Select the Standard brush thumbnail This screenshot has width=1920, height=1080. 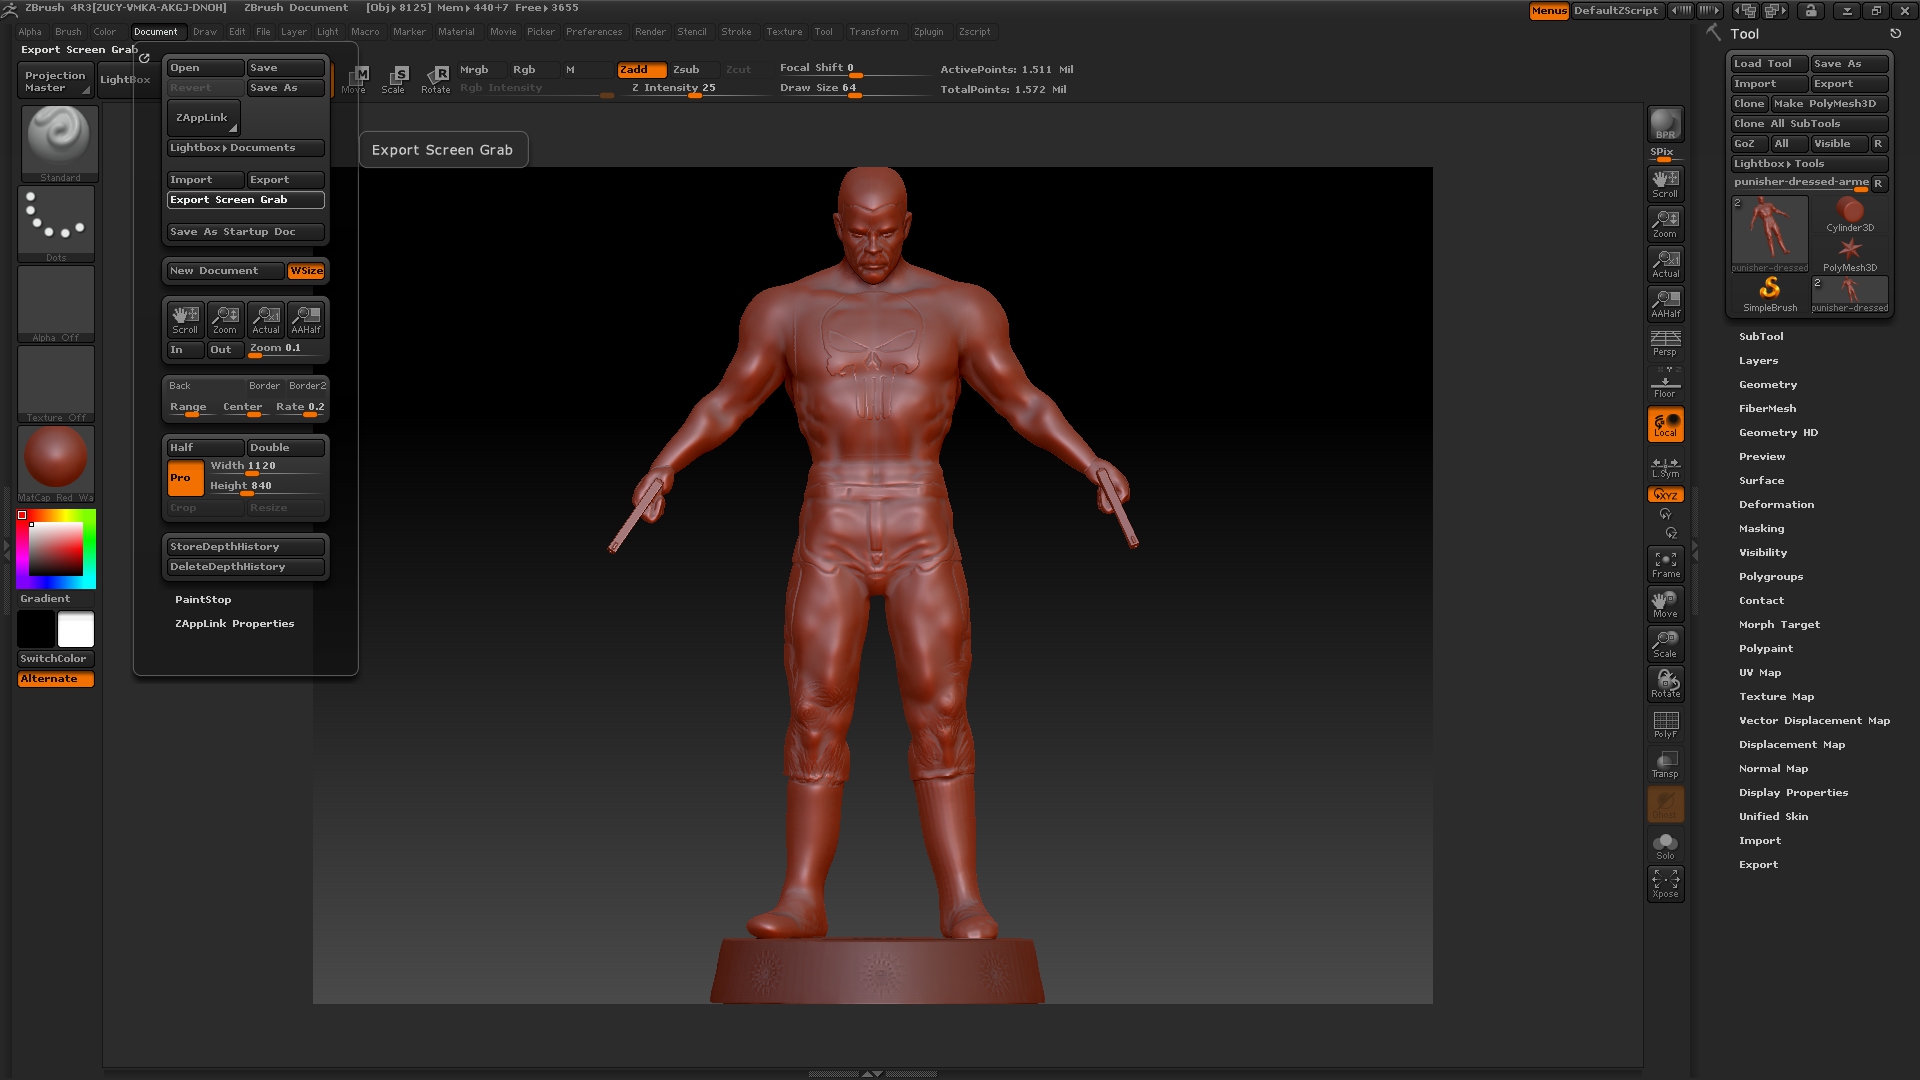59,143
